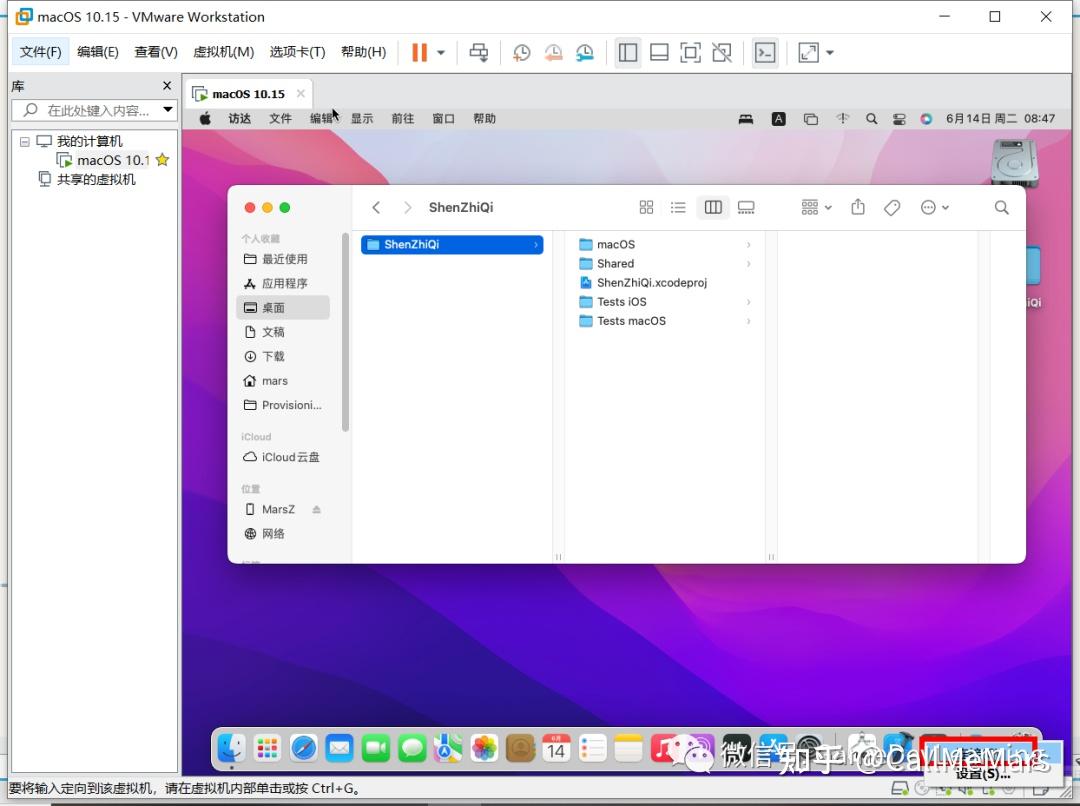Click the Siri icon in the menu bar

[x=926, y=118]
